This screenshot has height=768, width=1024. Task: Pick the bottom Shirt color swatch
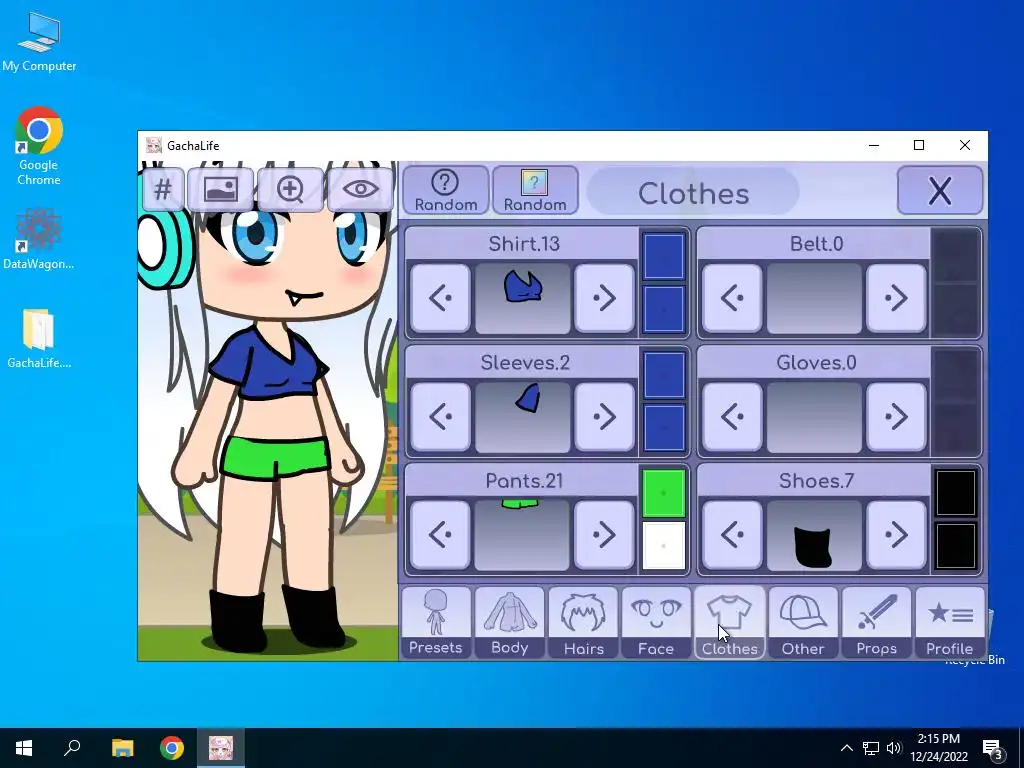pos(664,309)
